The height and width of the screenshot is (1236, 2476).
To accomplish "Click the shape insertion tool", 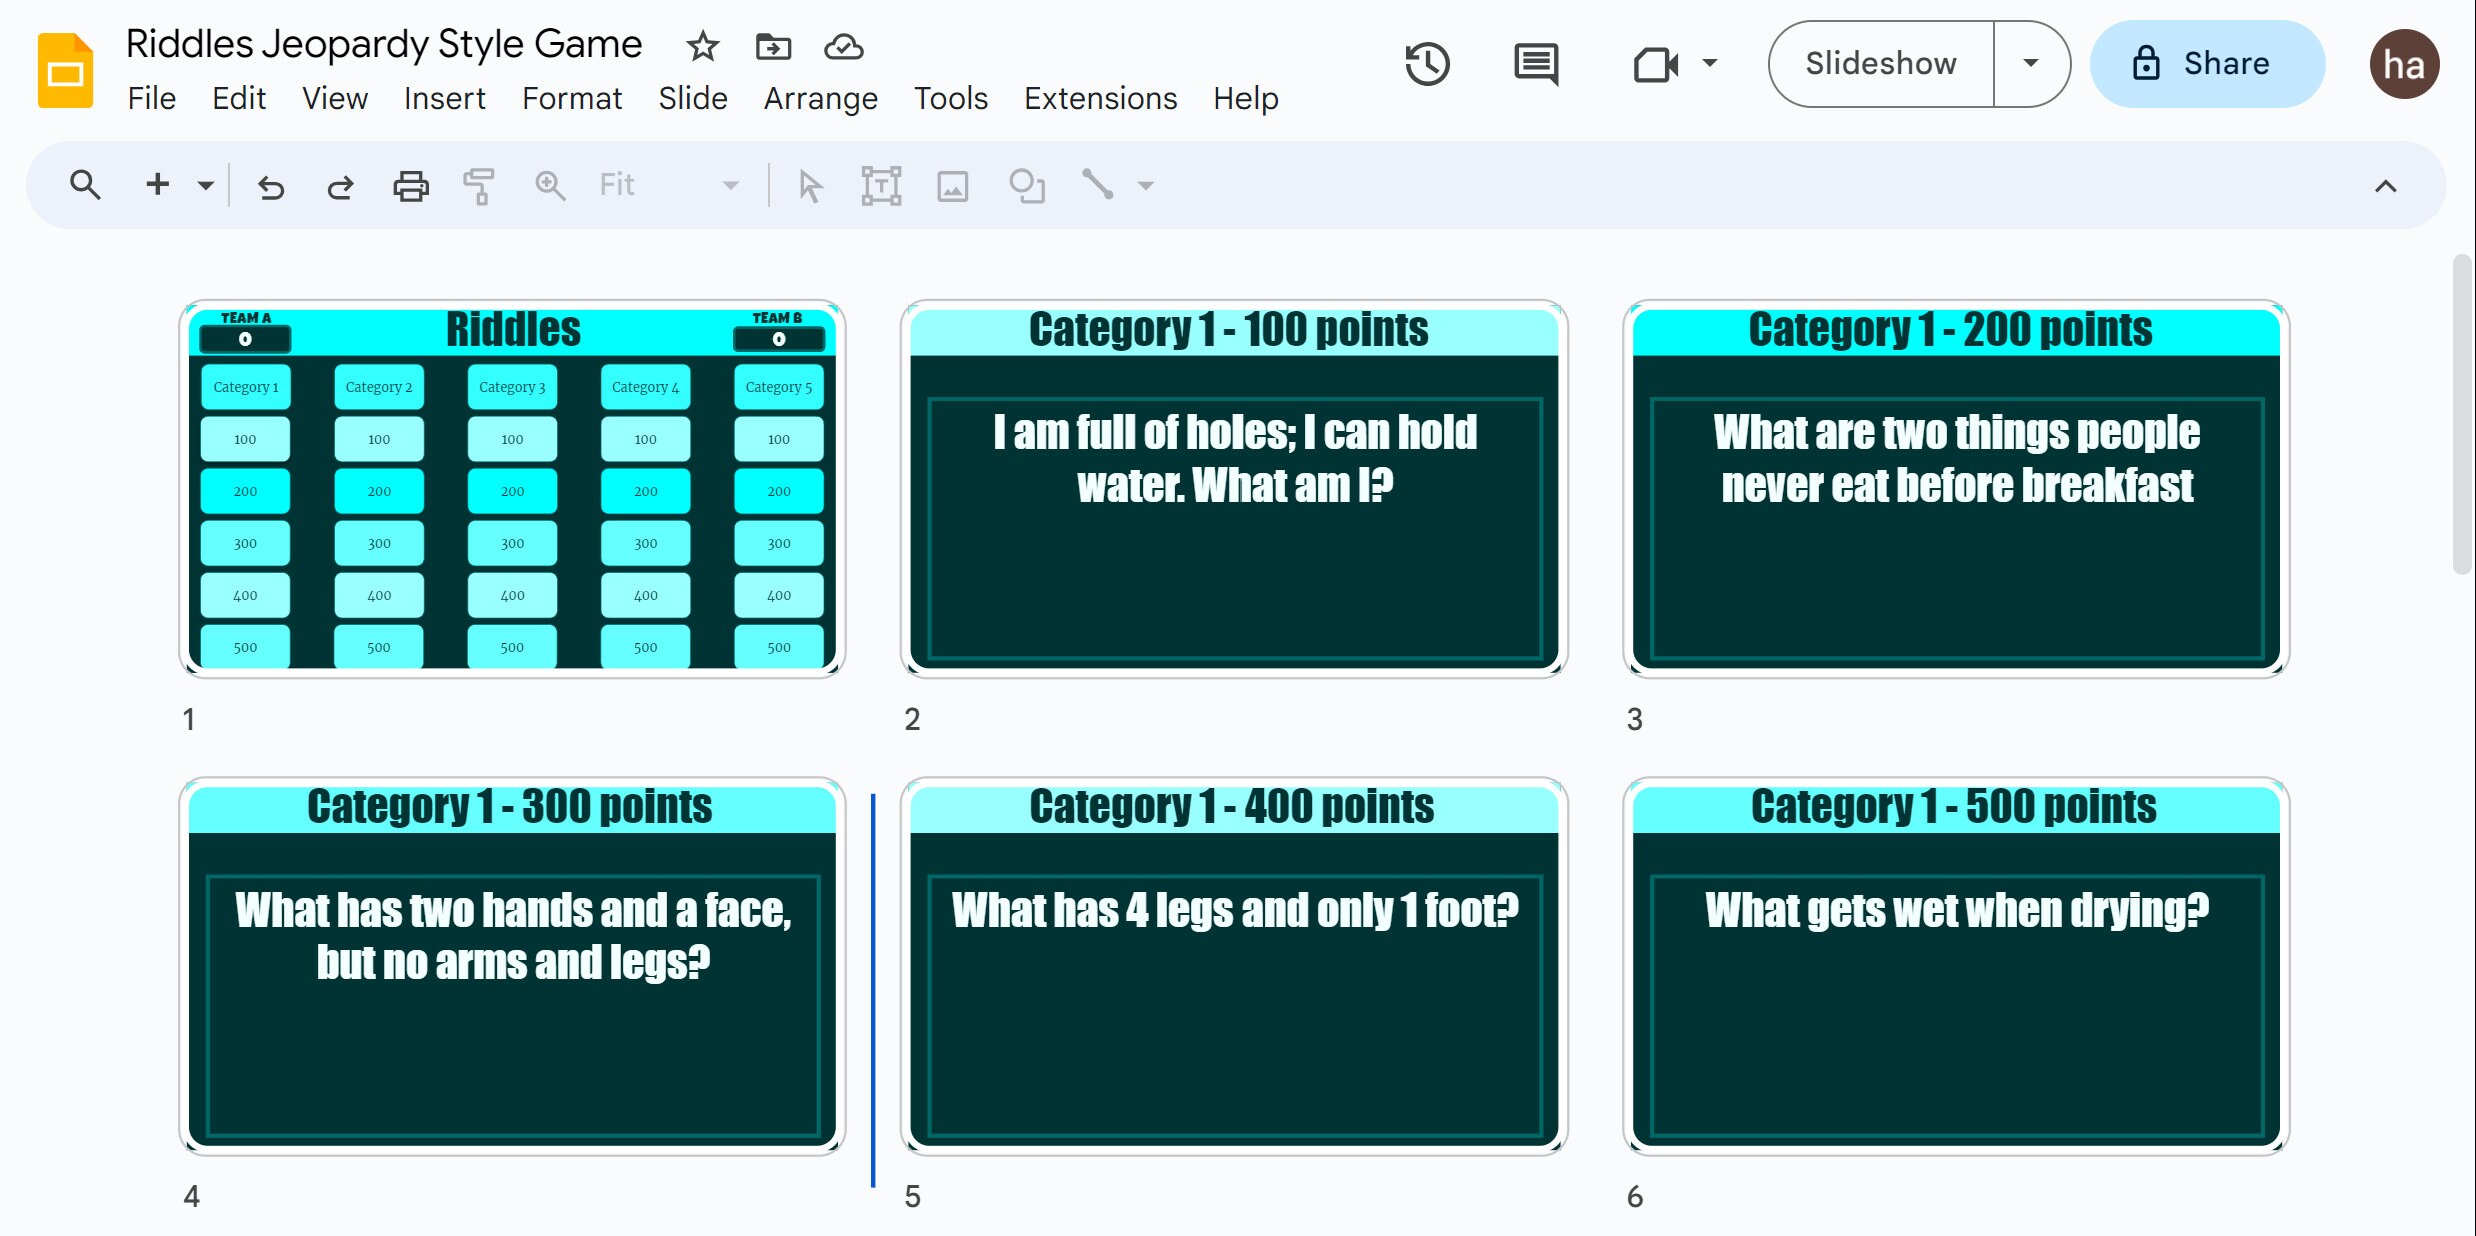I will pos(1027,185).
